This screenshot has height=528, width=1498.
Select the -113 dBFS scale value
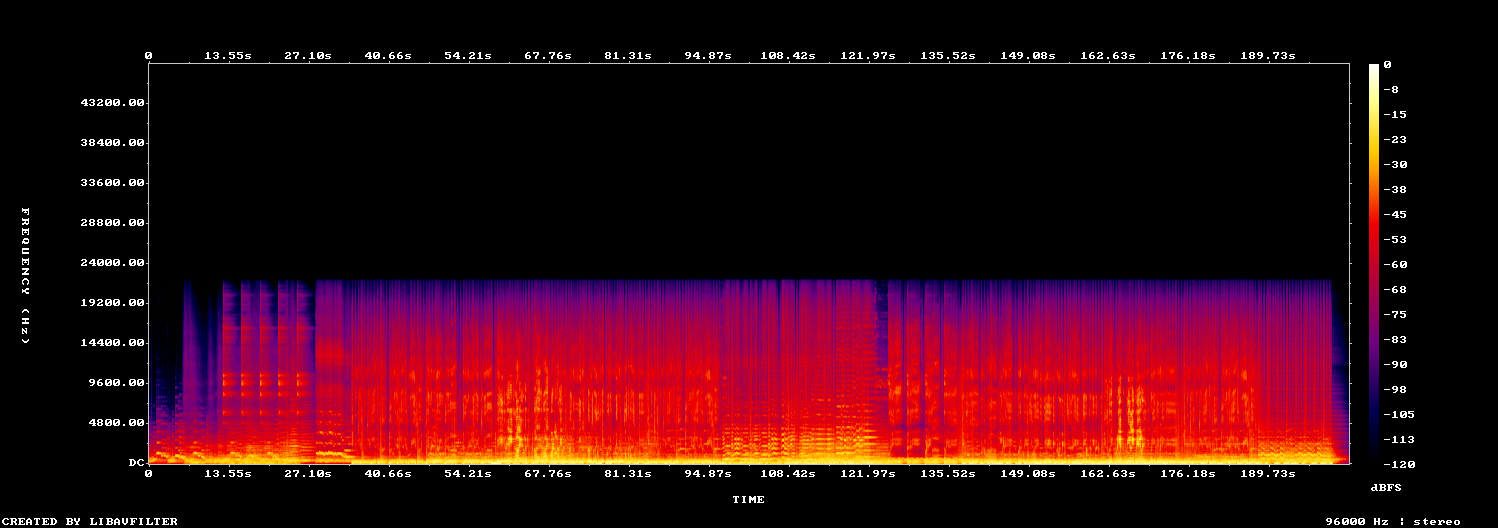pos(1400,440)
